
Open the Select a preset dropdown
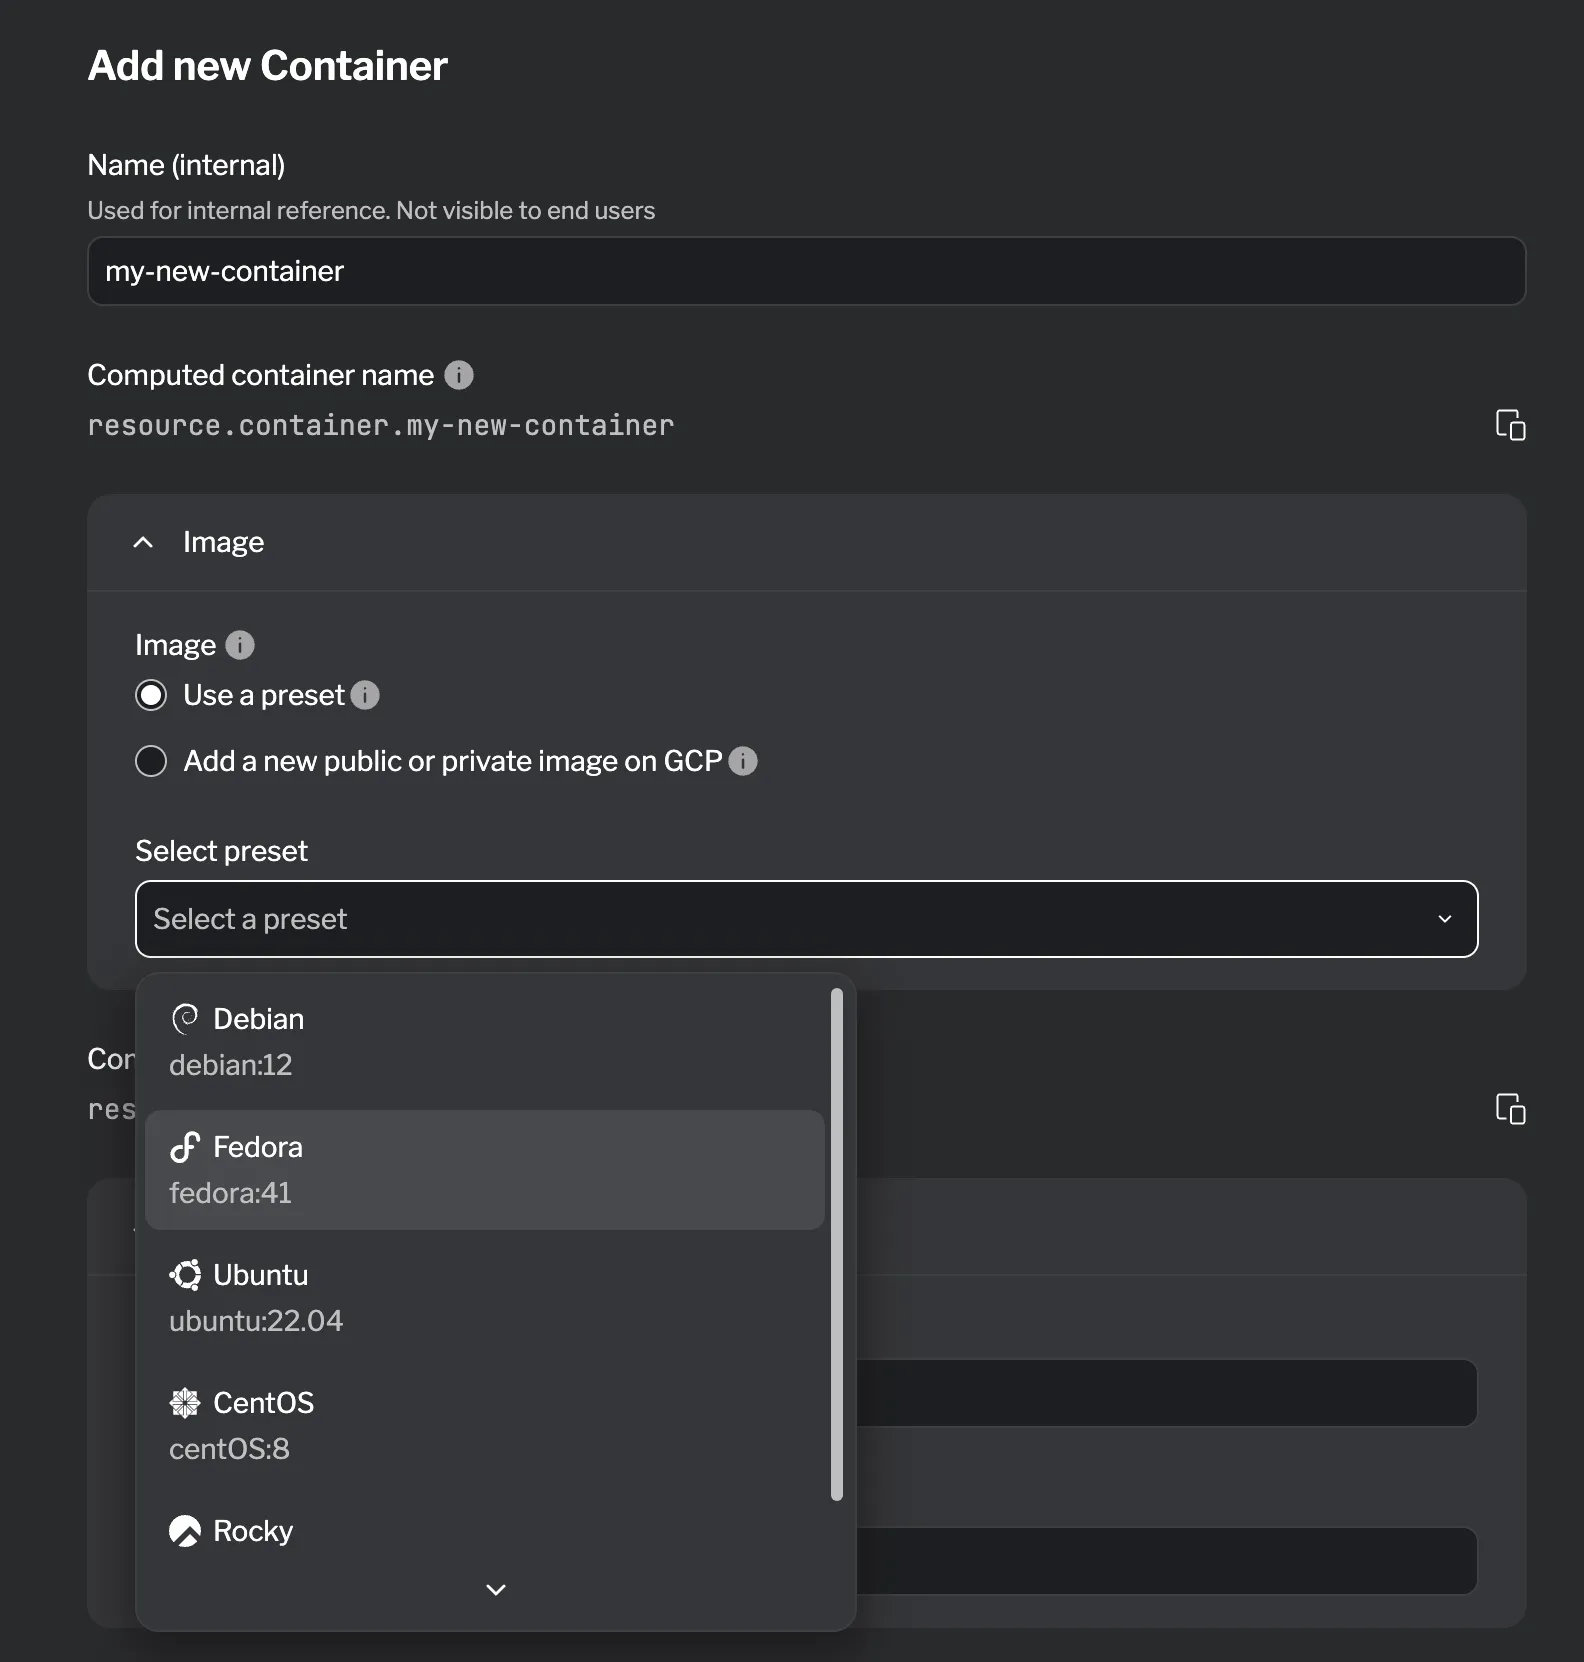806,919
